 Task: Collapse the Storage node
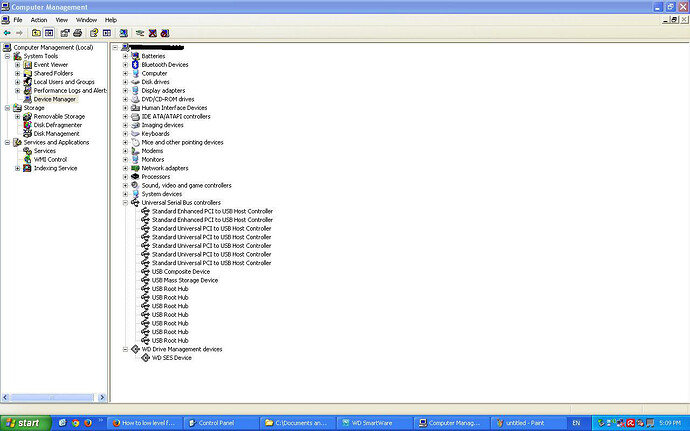click(7, 108)
